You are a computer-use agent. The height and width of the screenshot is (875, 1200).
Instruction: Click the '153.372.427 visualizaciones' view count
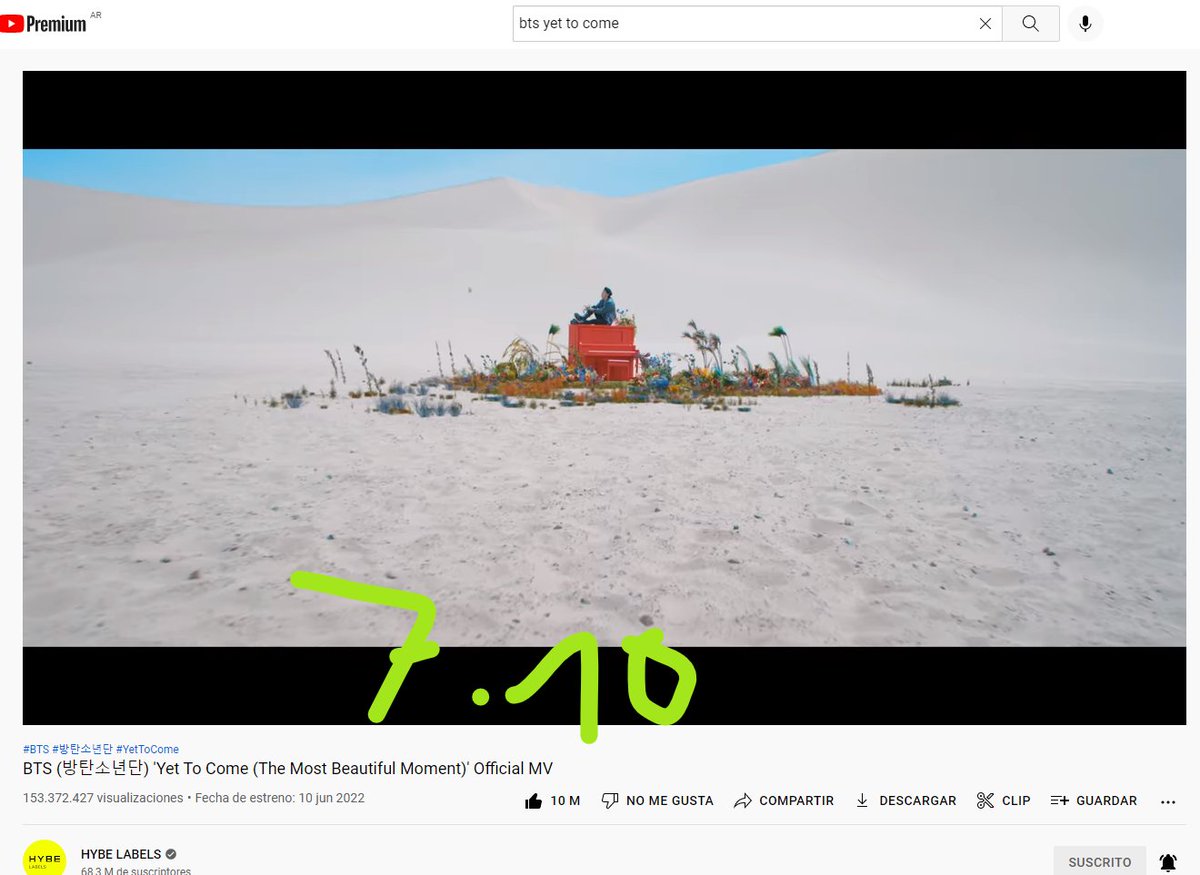point(103,798)
